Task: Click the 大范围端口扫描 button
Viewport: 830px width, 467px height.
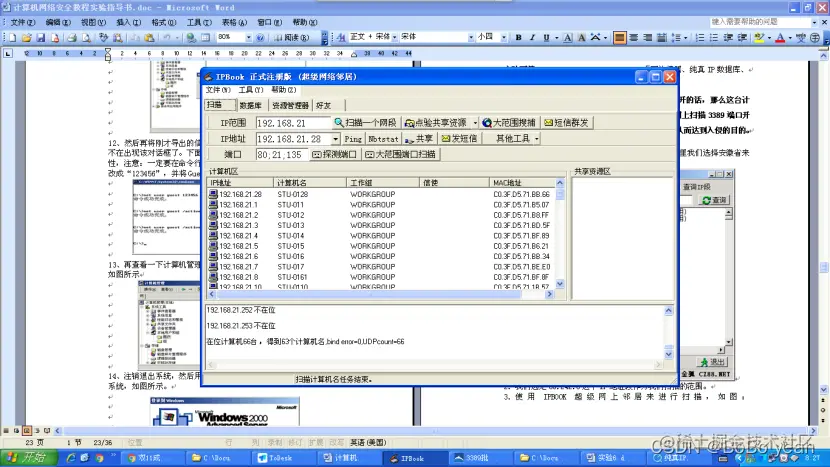Action: [401, 154]
